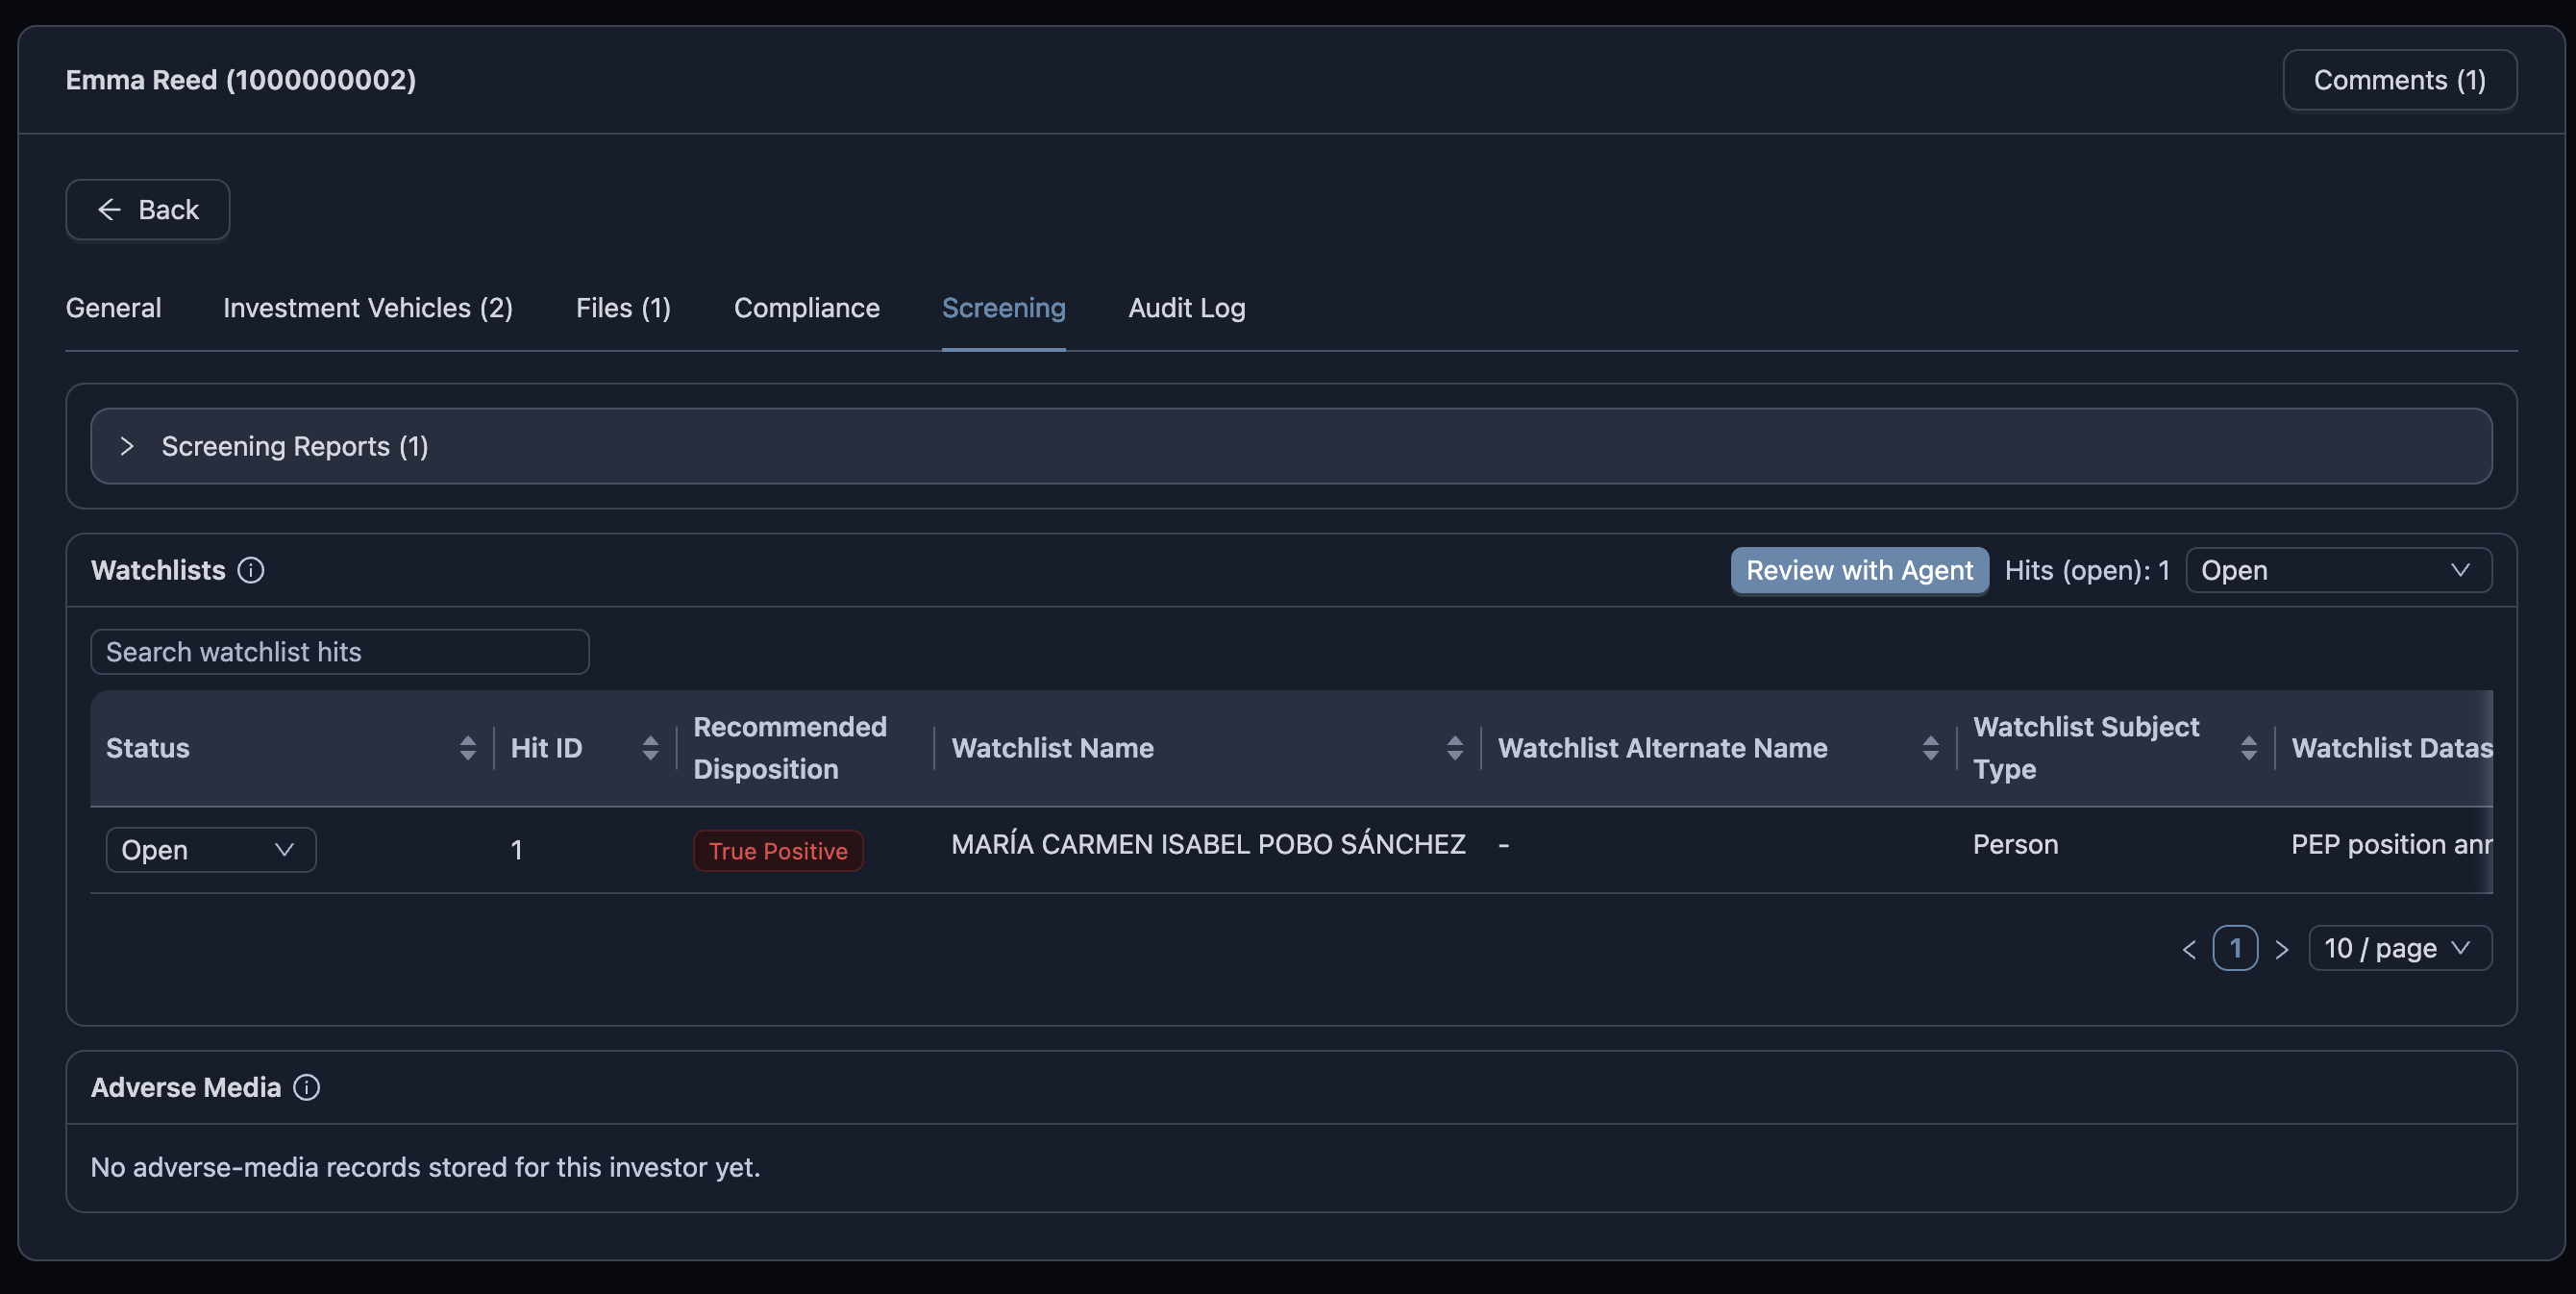
Task: Focus the Search watchlist hits field
Action: coord(340,652)
